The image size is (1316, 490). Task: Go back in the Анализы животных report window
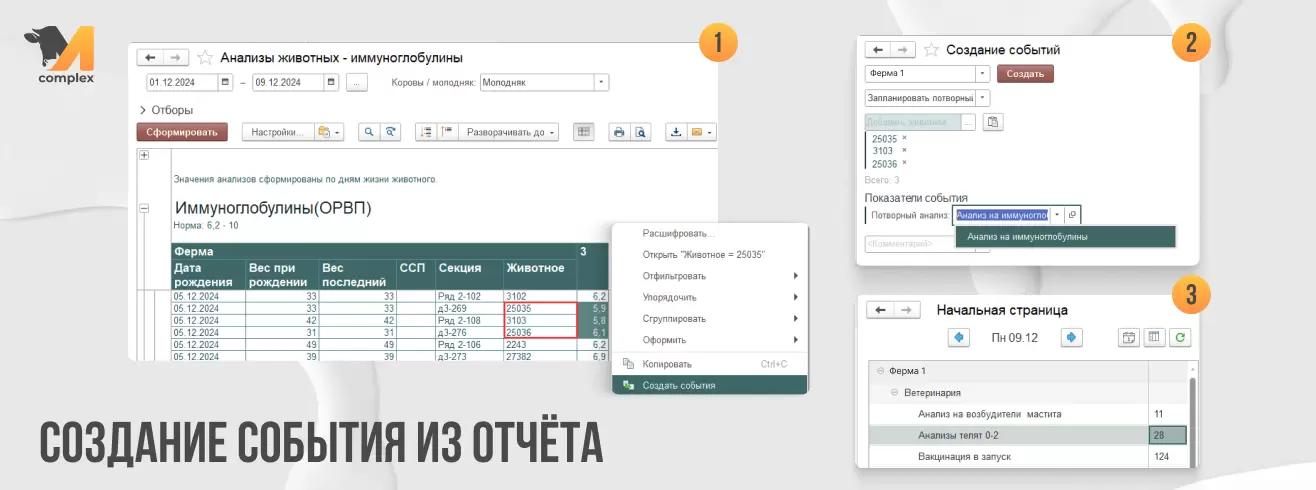tap(149, 58)
